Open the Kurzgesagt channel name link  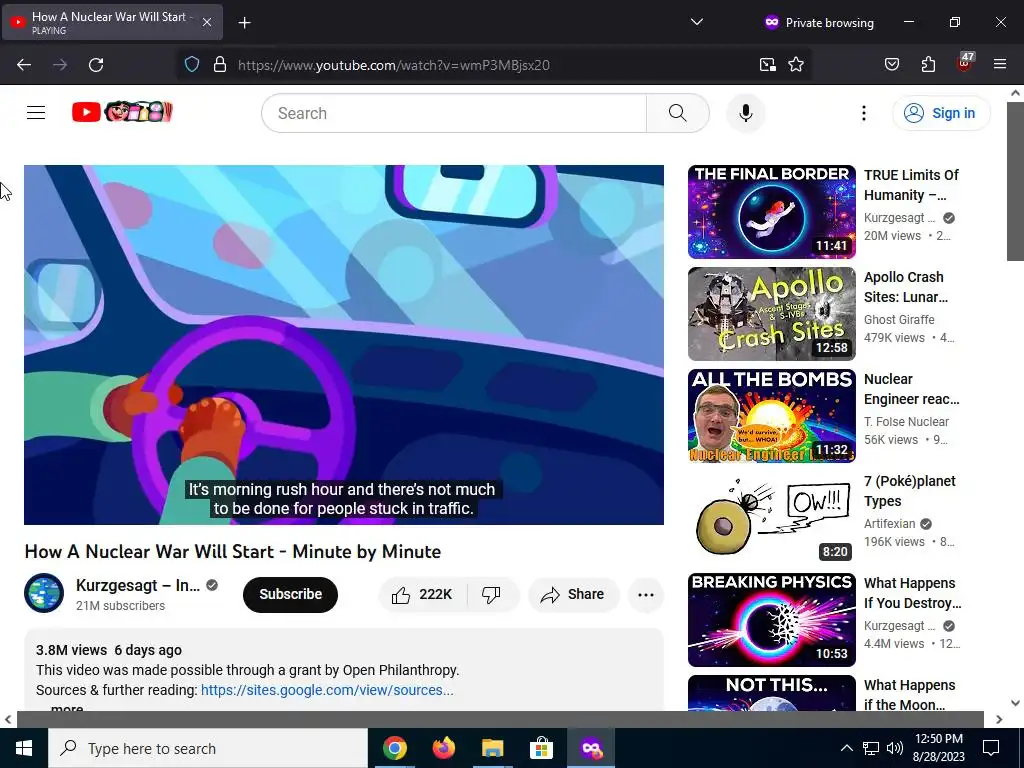[x=138, y=585]
